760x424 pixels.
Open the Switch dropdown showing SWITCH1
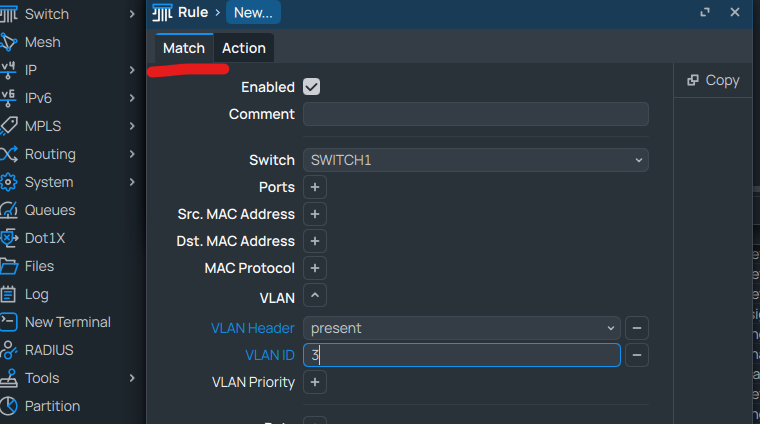(475, 160)
